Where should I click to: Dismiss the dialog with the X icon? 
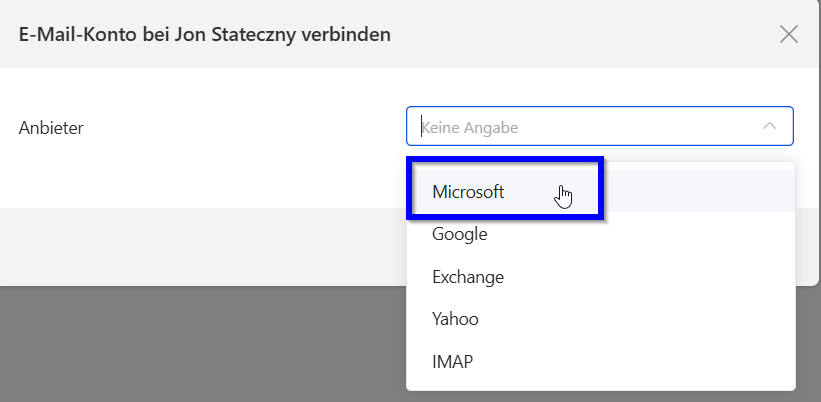pyautogui.click(x=788, y=34)
